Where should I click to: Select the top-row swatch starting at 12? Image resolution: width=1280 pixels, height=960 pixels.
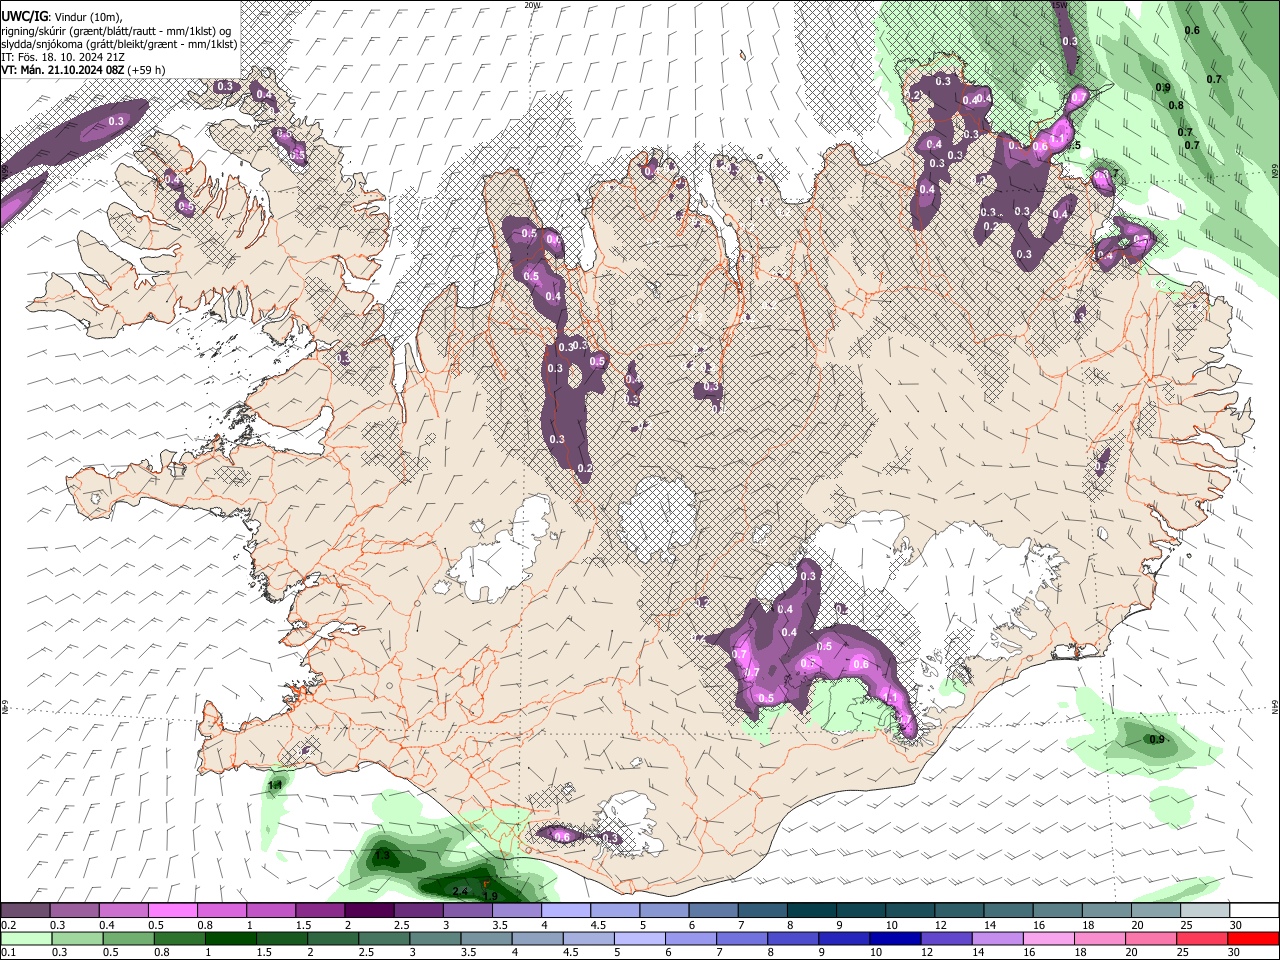pos(960,910)
